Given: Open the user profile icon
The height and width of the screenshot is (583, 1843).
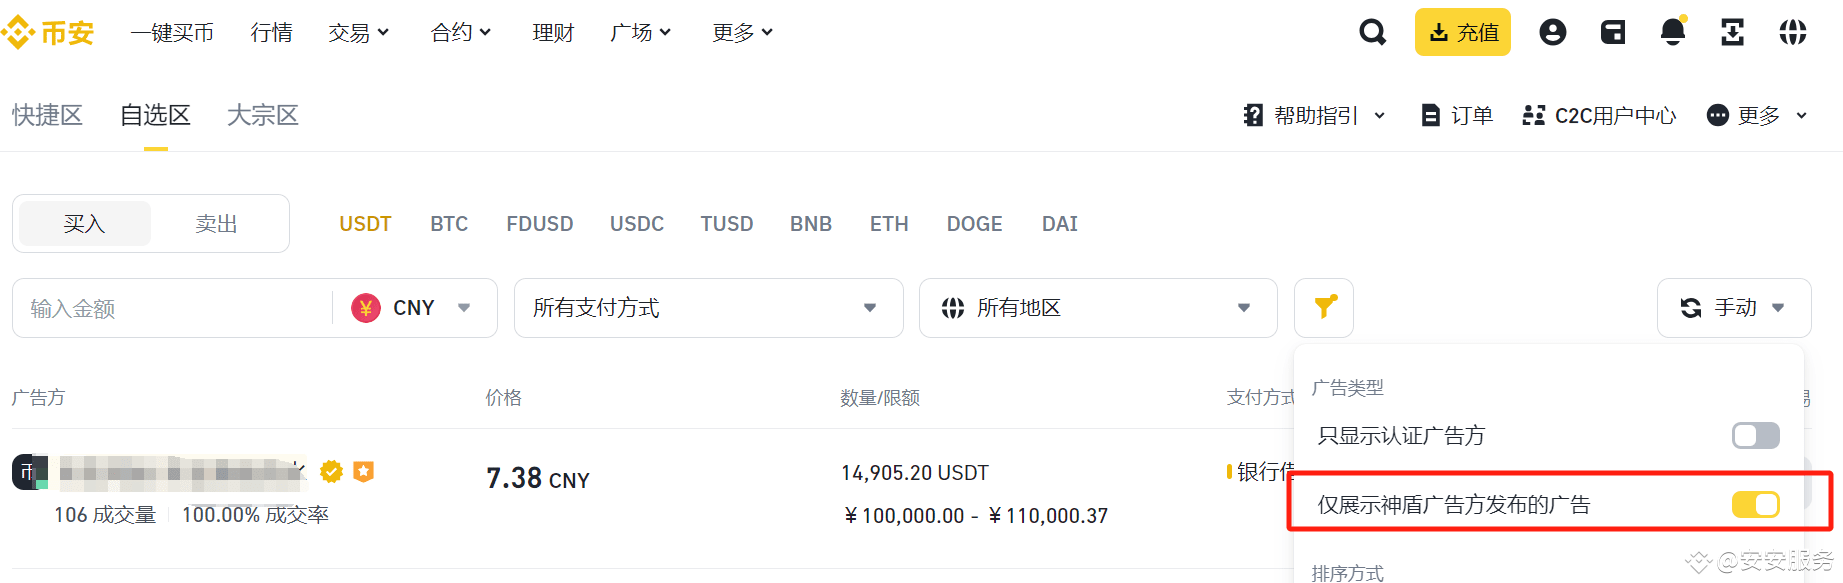Looking at the screenshot, I should click(x=1552, y=33).
